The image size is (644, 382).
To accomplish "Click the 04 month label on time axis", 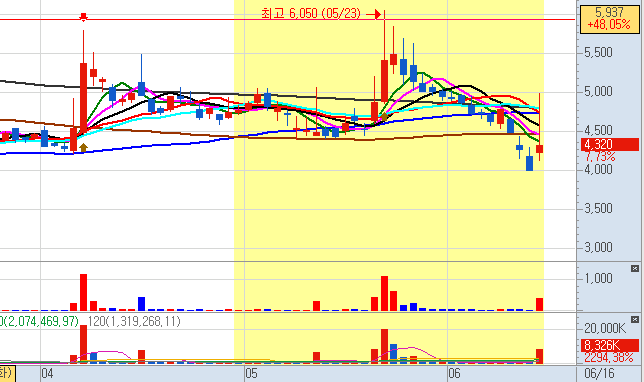I will click(x=47, y=374).
